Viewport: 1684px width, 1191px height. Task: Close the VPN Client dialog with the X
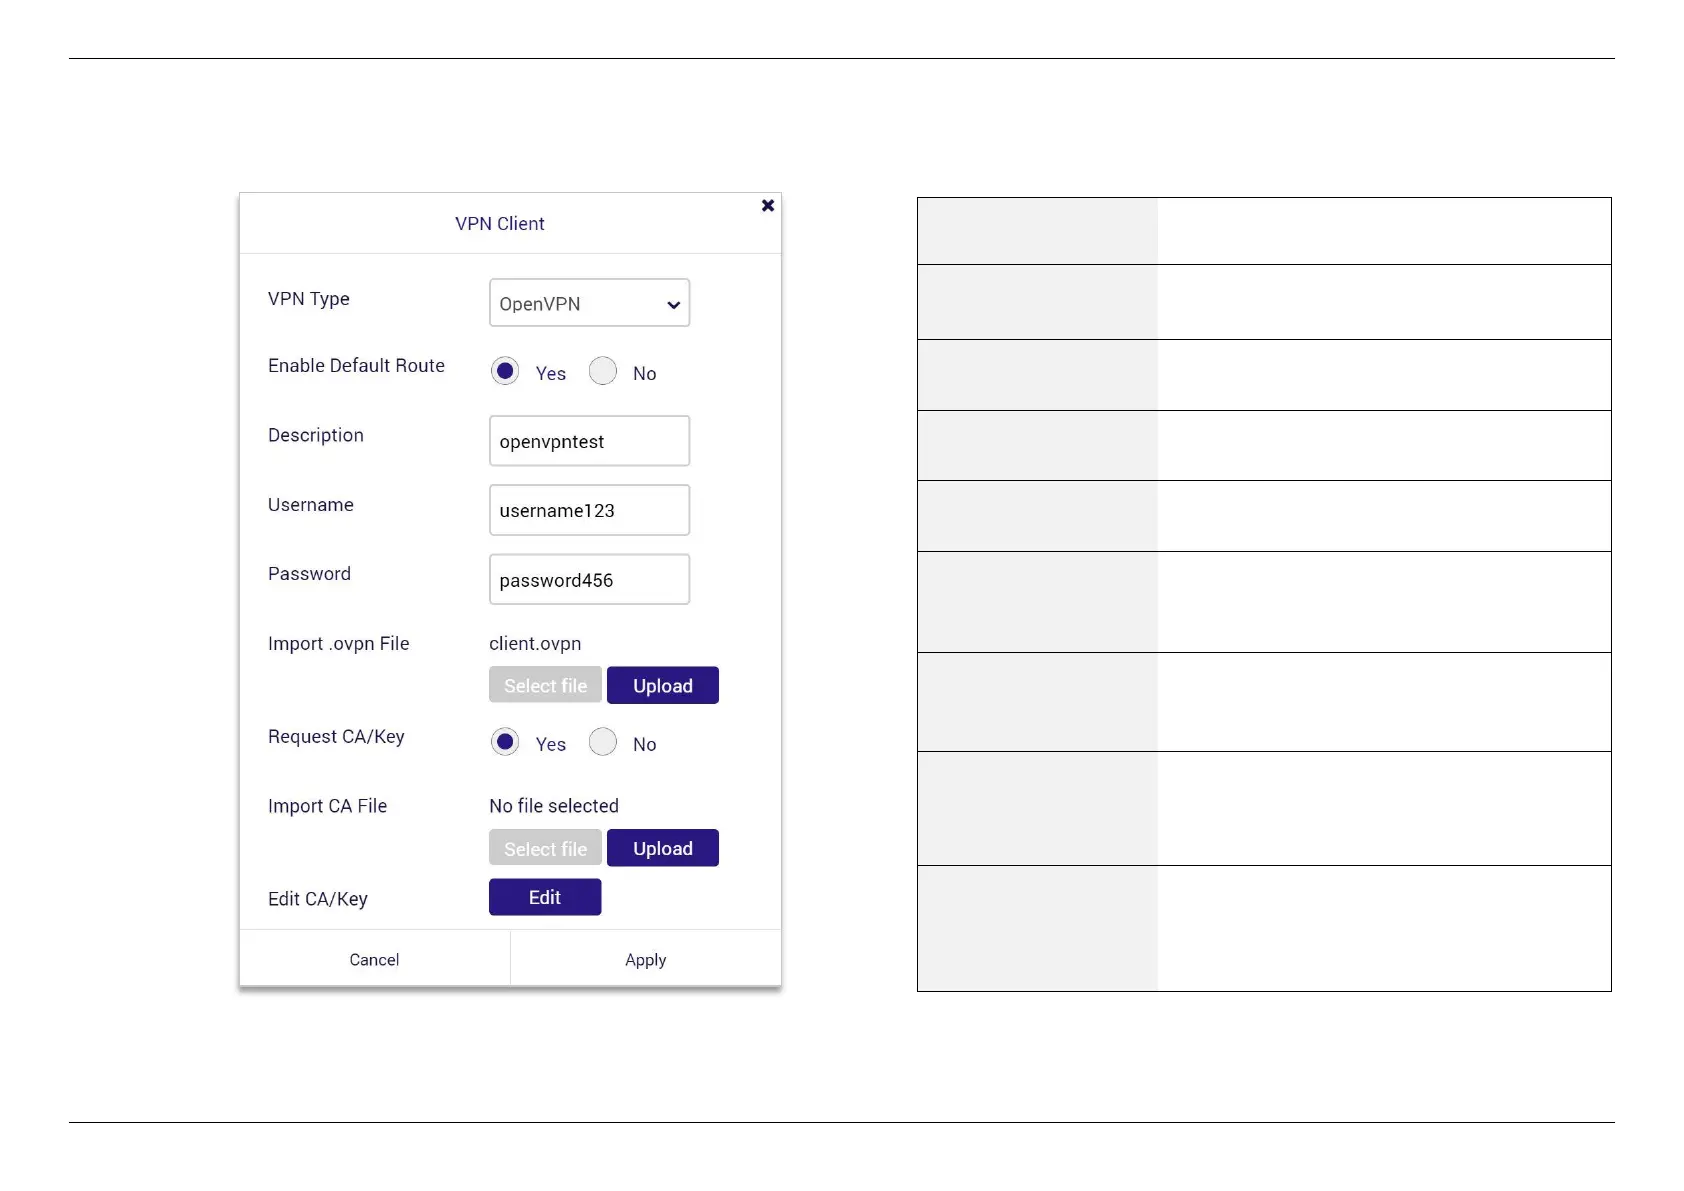click(767, 205)
